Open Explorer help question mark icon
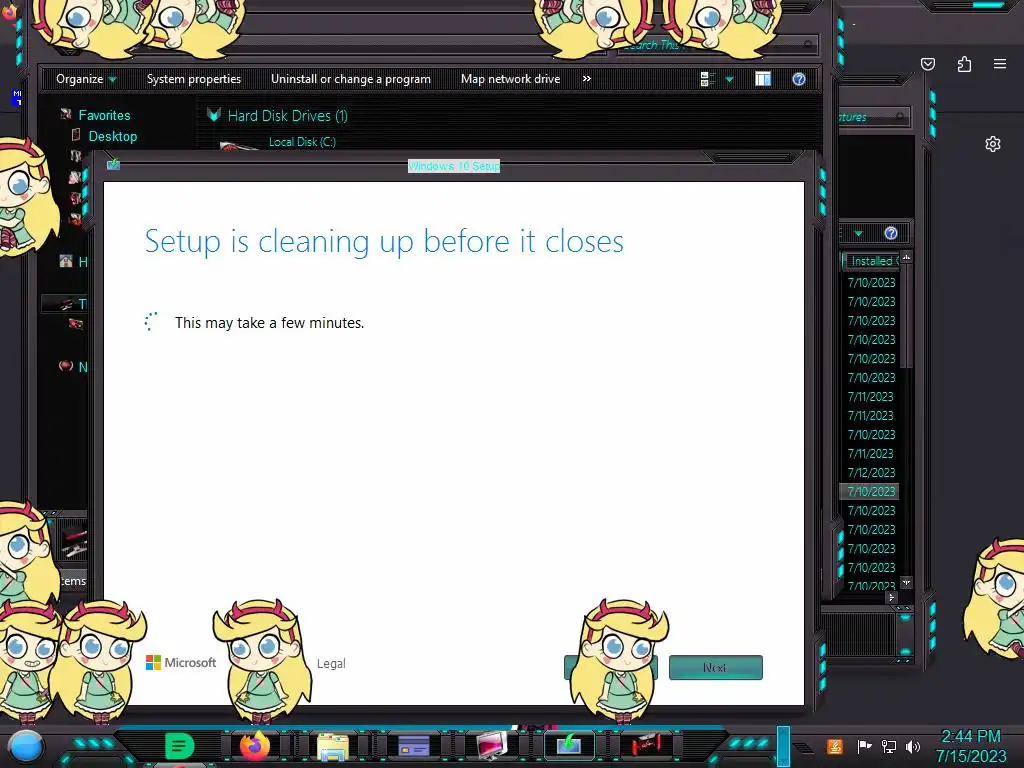 pyautogui.click(x=799, y=79)
